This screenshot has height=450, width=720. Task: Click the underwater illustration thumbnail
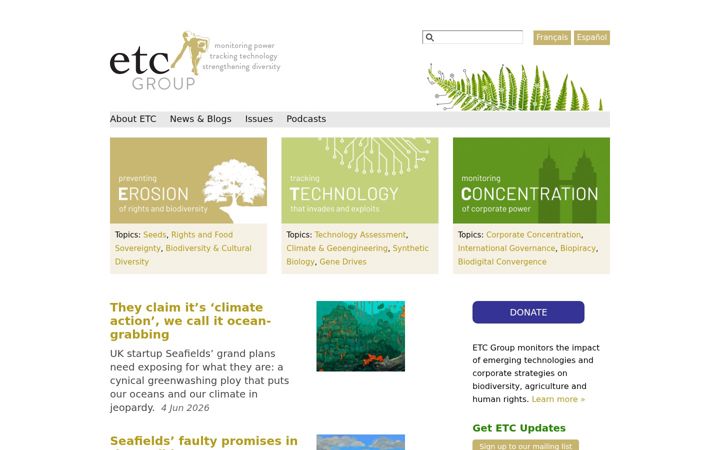click(360, 336)
